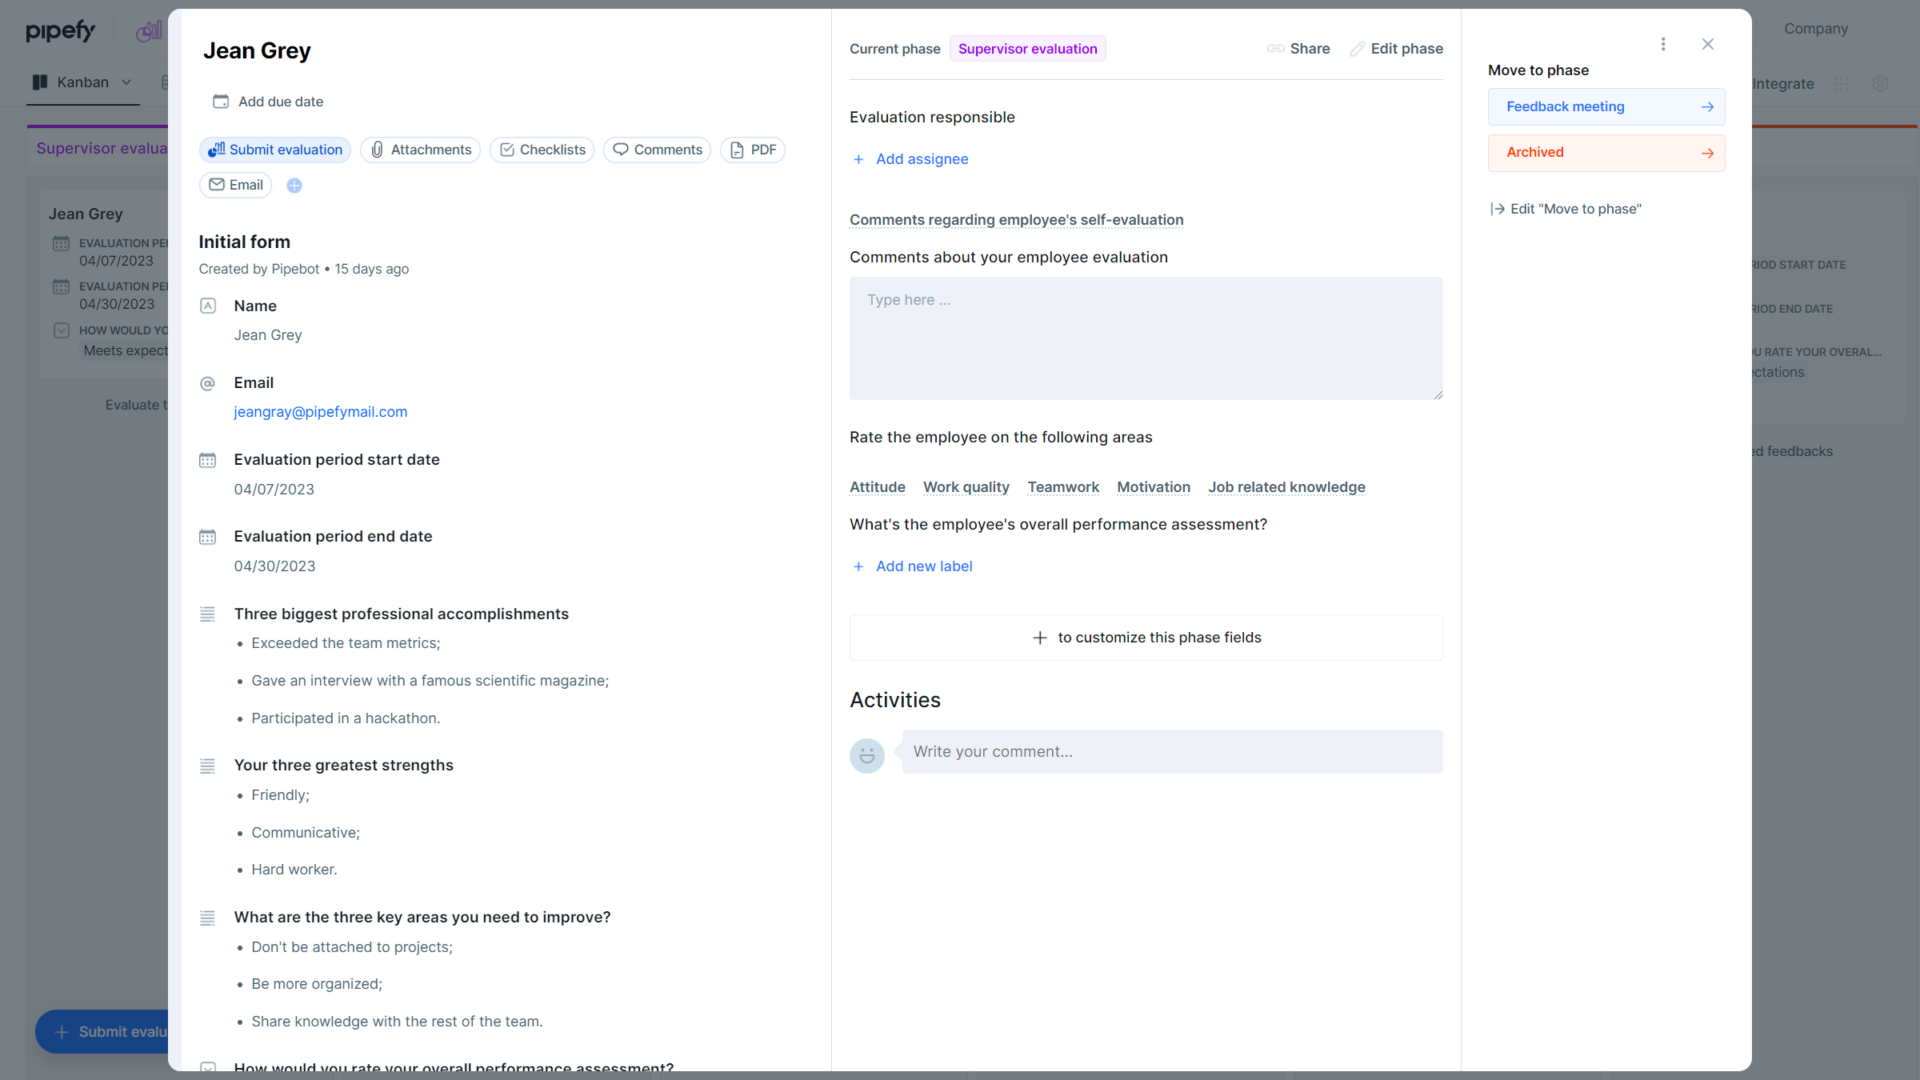1920x1080 pixels.
Task: Click the Supervisor evaluation phase badge
Action: 1027,48
